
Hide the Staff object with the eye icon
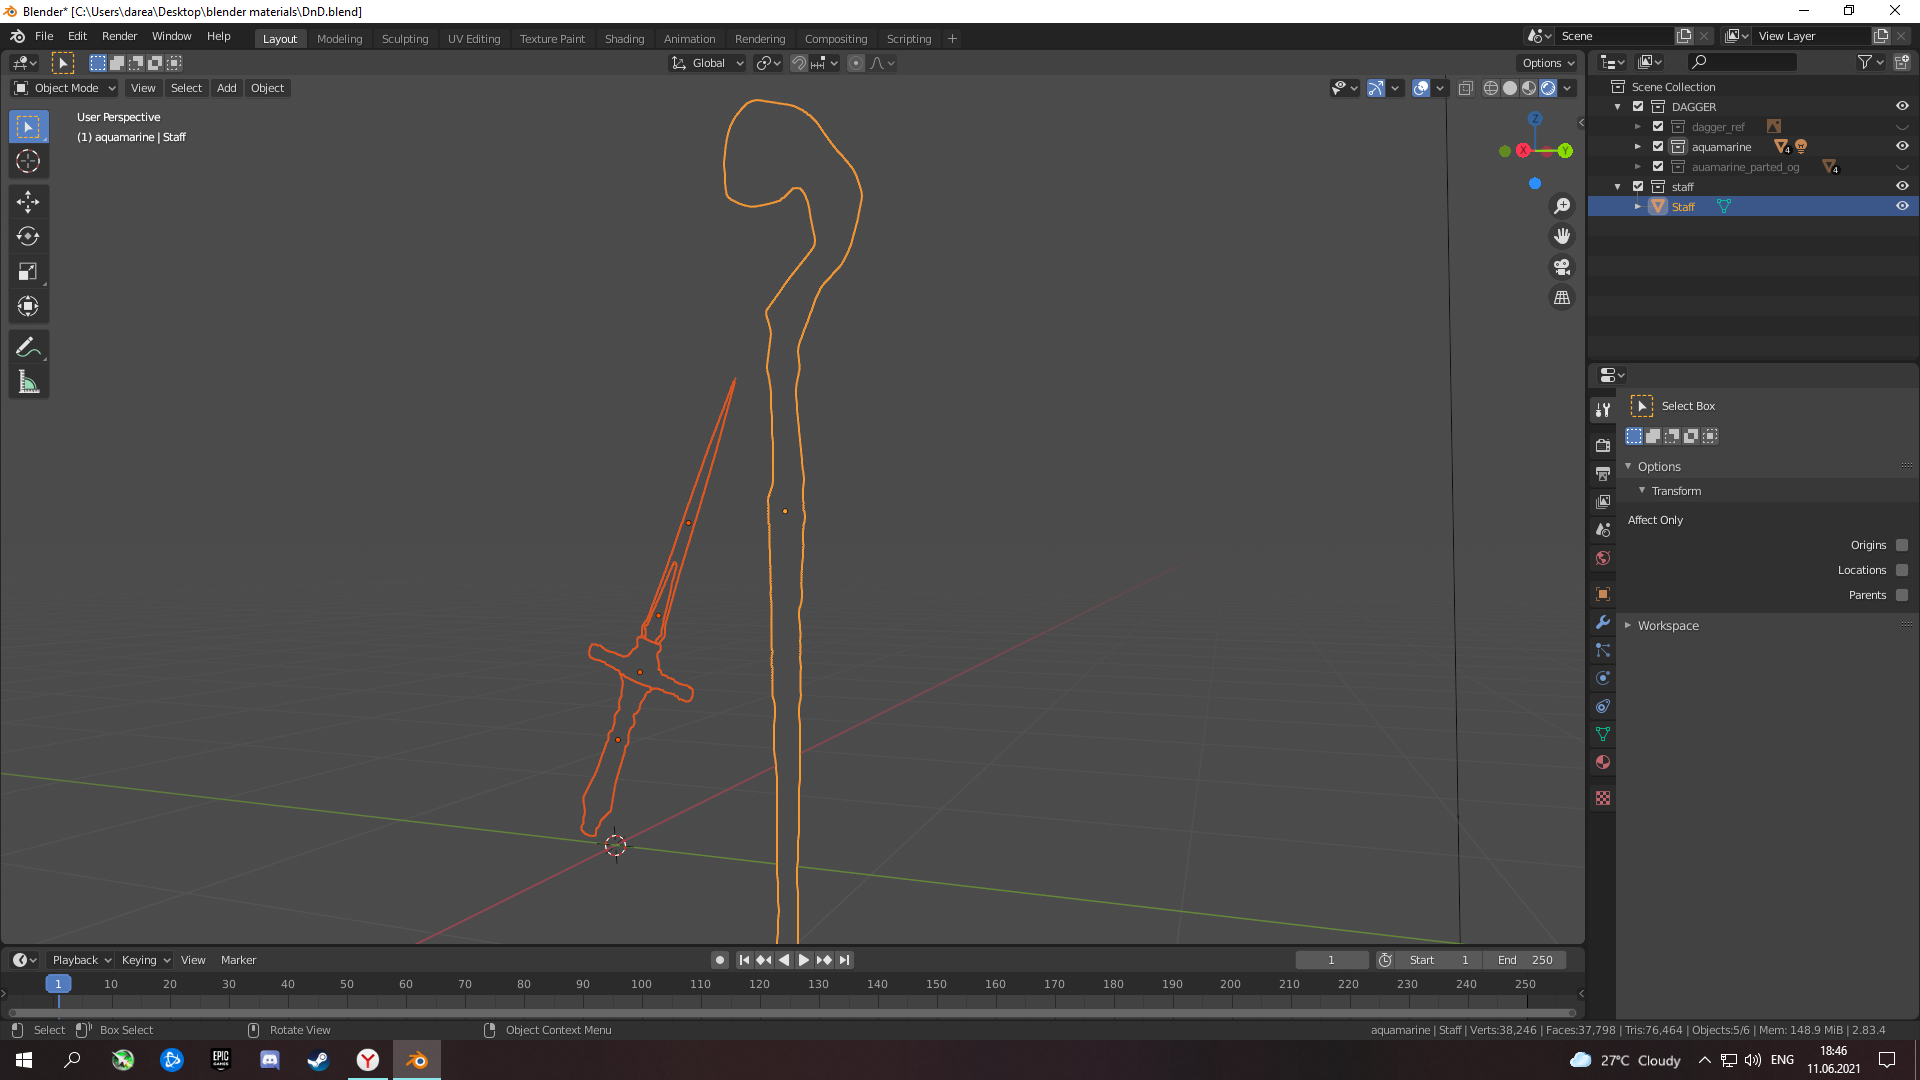[1902, 206]
